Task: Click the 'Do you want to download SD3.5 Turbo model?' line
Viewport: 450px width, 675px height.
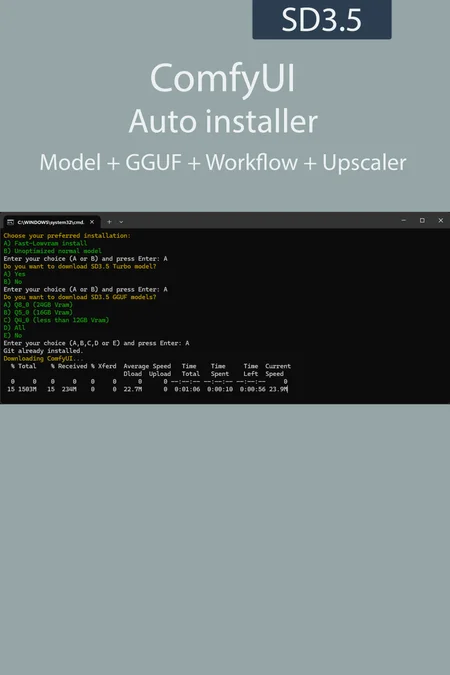Action: [80, 266]
